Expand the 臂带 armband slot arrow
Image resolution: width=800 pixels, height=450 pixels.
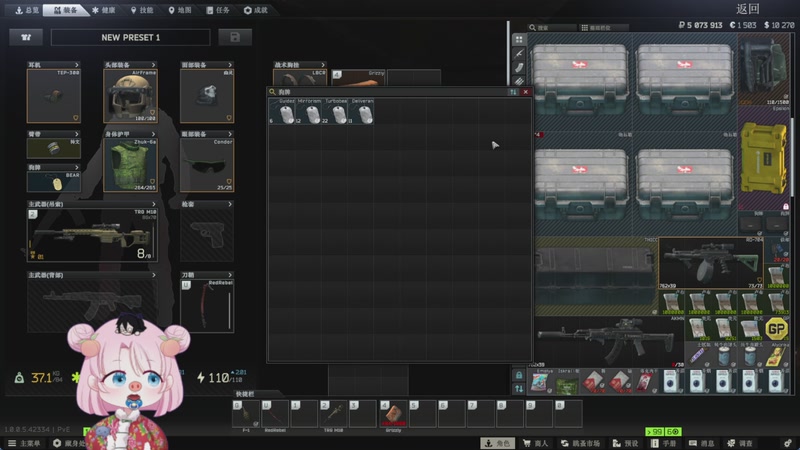pos(77,134)
